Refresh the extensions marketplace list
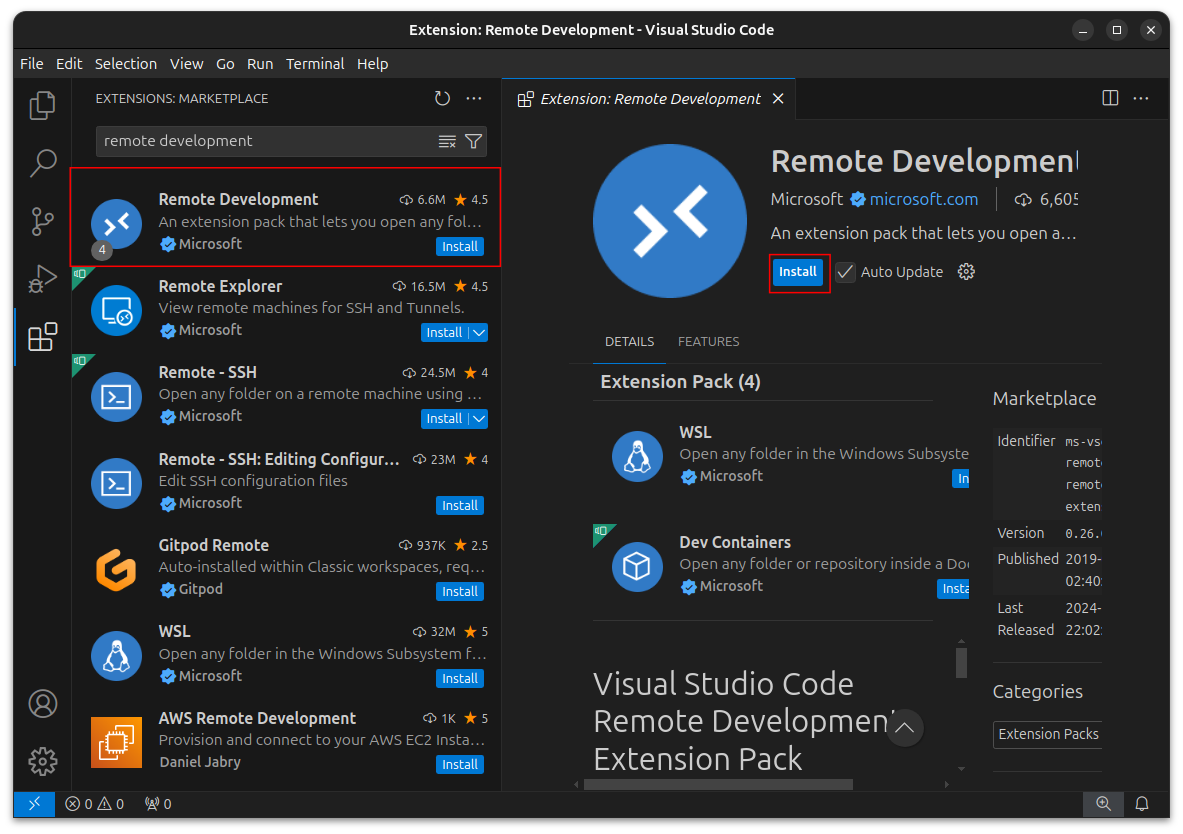The height and width of the screenshot is (834, 1183). click(442, 98)
